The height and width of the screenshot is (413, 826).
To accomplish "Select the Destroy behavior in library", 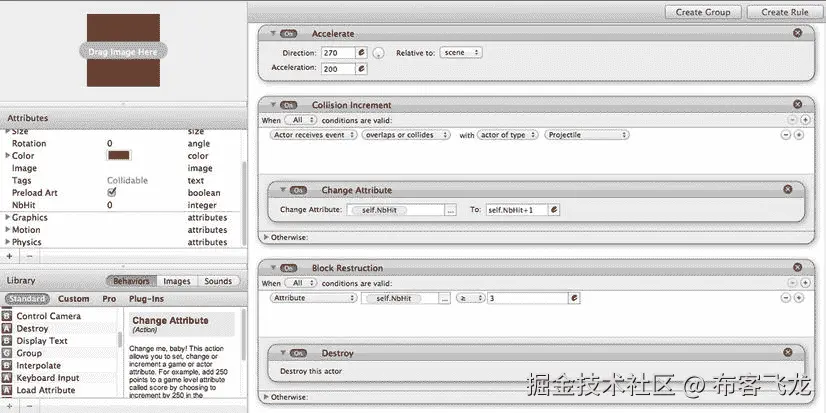I will 32,328.
